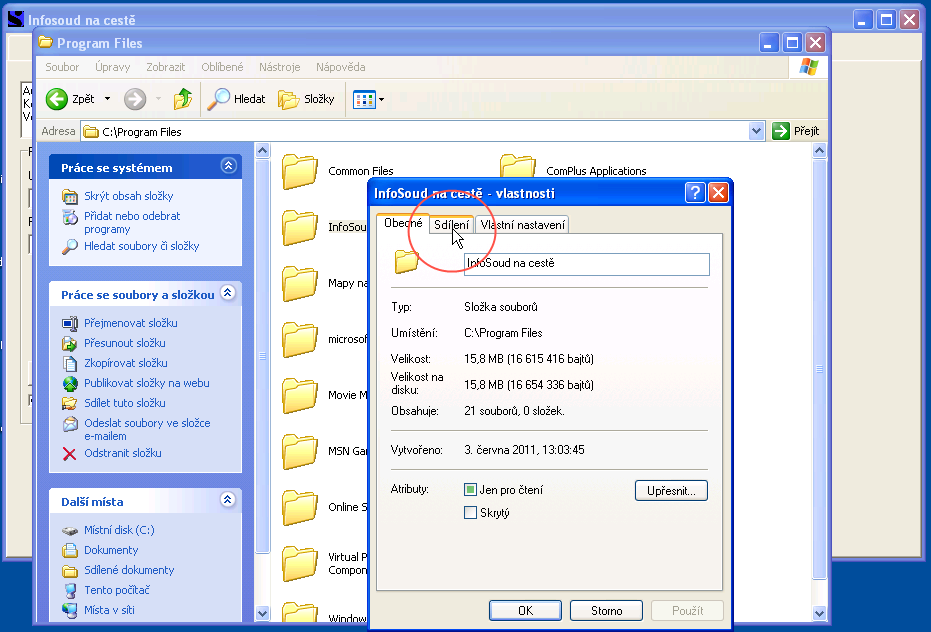Select the Virtual PC Components folder icon

pyautogui.click(x=300, y=563)
